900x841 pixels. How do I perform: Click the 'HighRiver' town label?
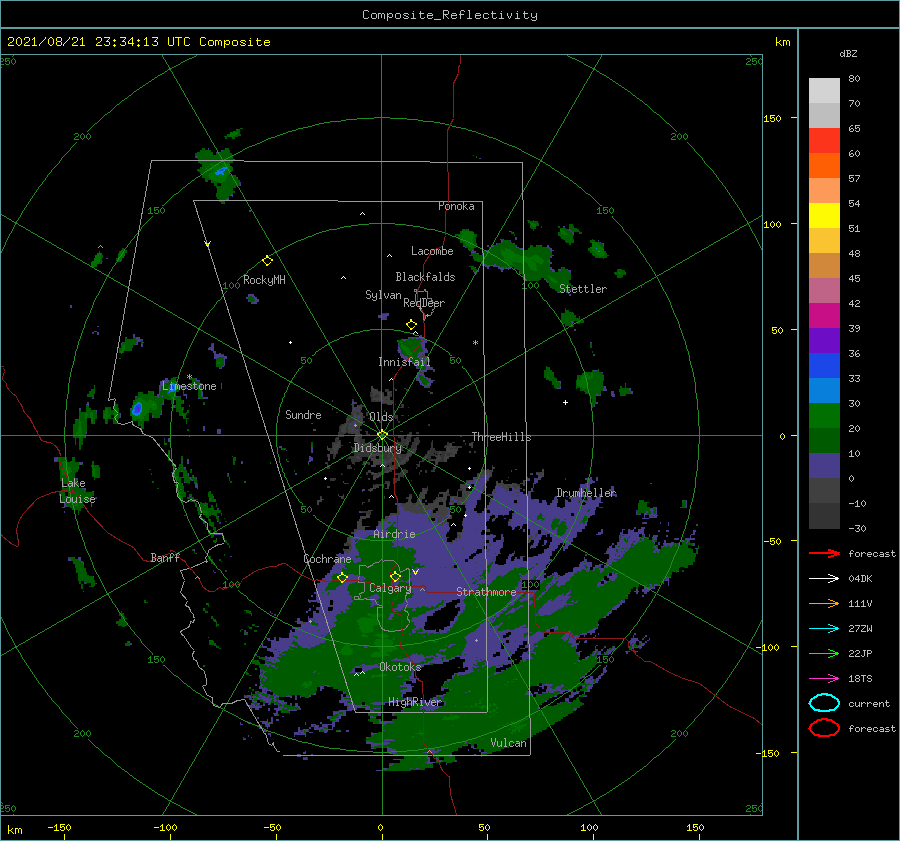pos(414,702)
